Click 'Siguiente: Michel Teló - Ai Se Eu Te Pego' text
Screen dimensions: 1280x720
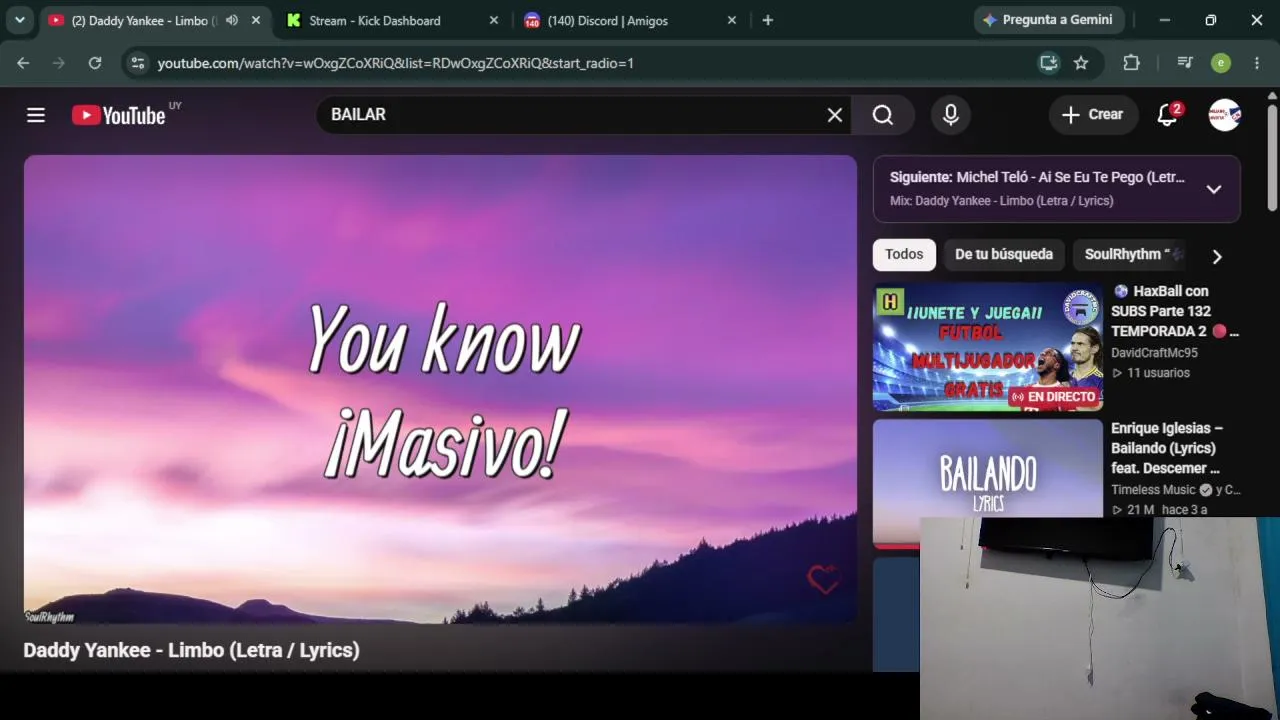point(1037,177)
